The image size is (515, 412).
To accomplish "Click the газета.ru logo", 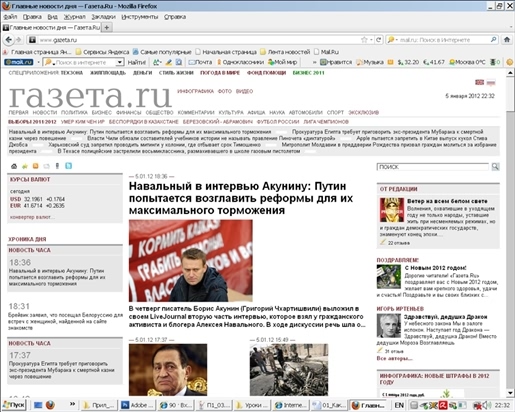I will click(90, 96).
